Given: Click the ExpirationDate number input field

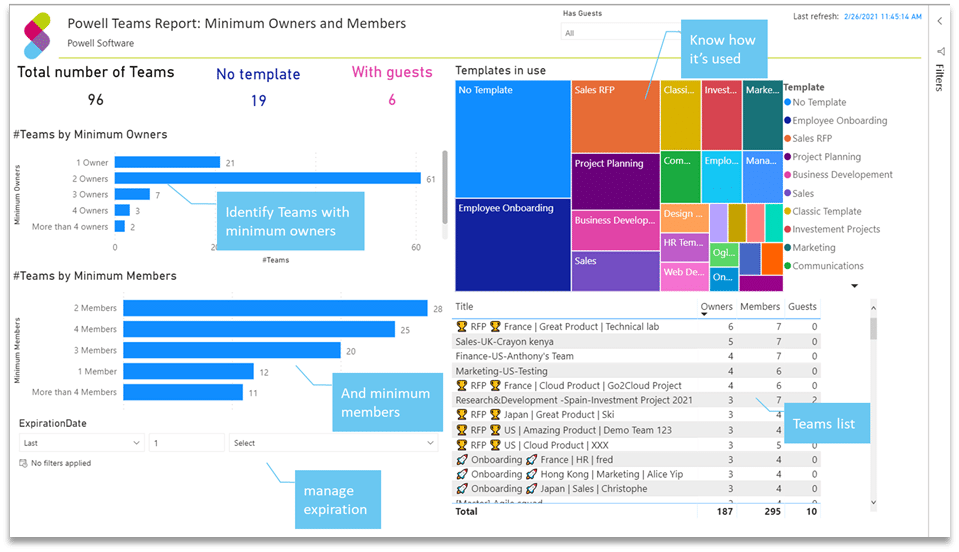Looking at the screenshot, I should [187, 443].
